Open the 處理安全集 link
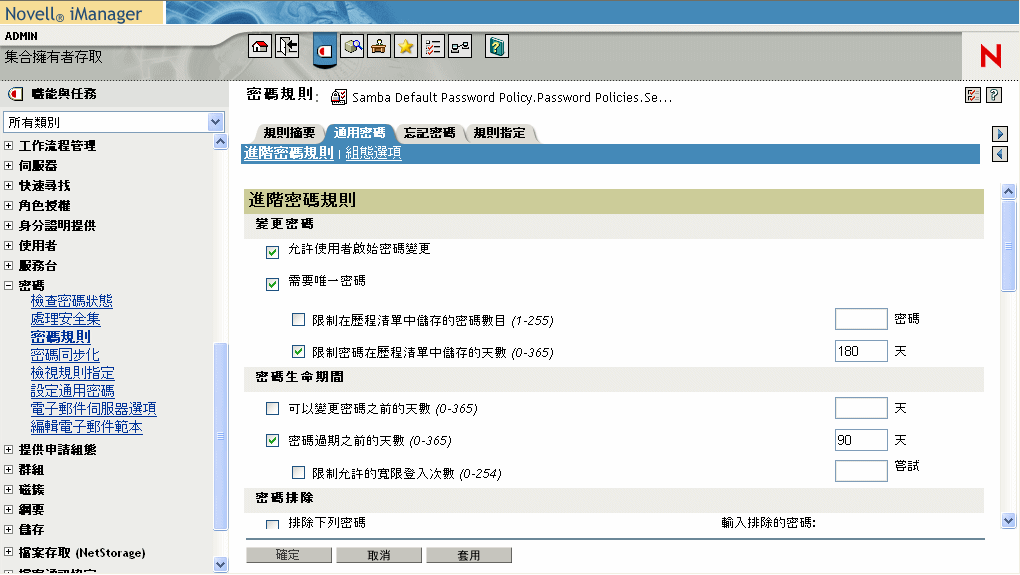 click(65, 319)
